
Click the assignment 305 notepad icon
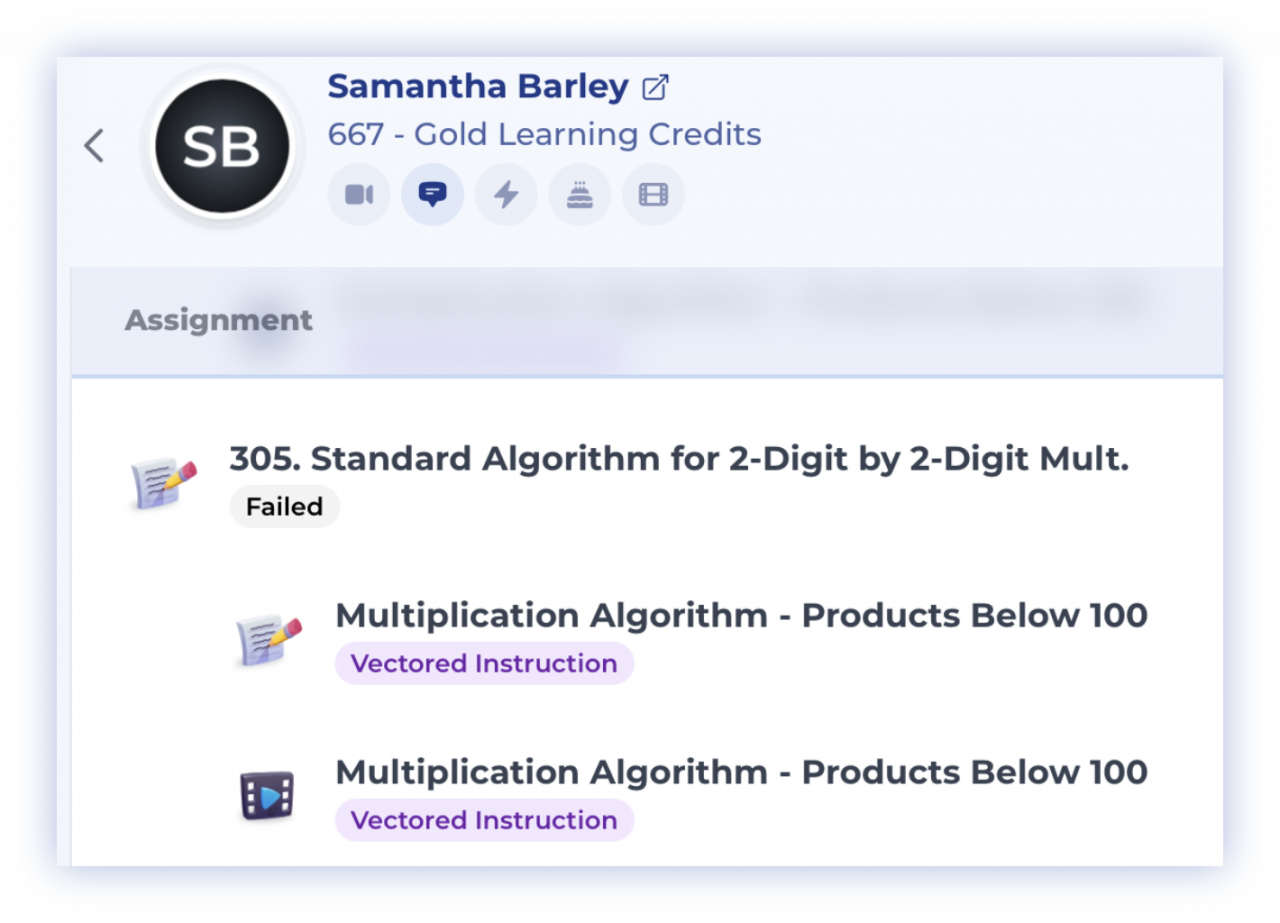click(x=162, y=482)
